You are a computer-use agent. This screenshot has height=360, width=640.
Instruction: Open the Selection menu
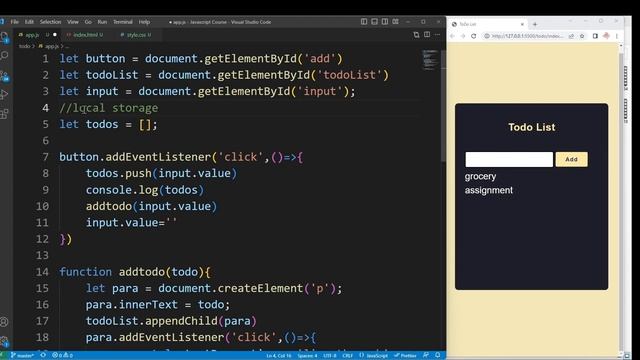point(51,22)
